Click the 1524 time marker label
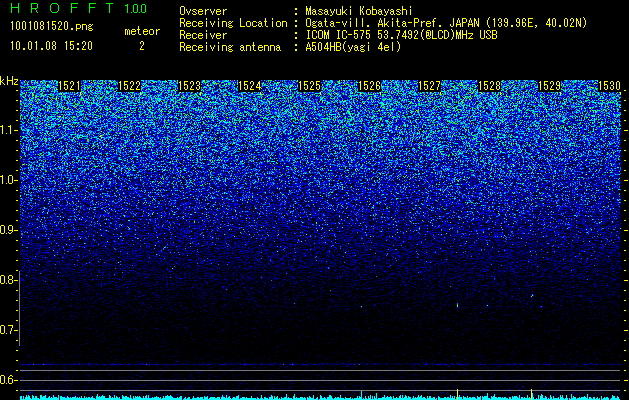 [250, 86]
